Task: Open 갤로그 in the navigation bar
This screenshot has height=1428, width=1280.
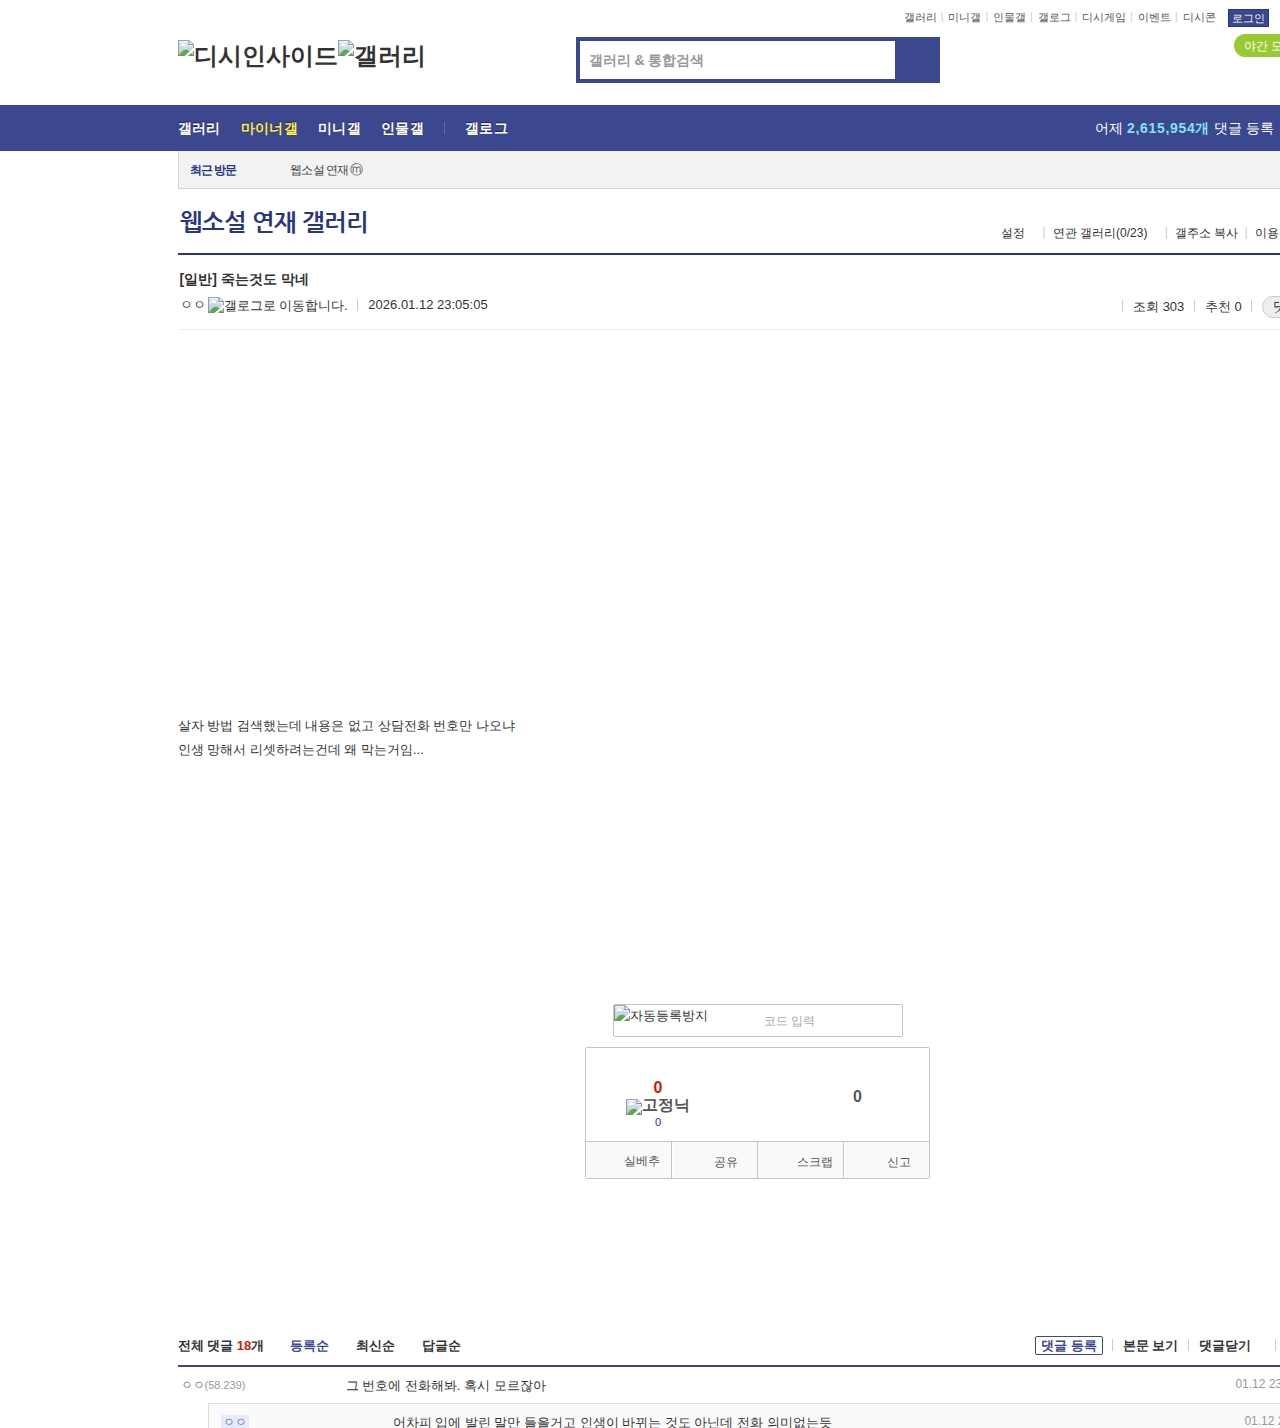Action: point(486,129)
